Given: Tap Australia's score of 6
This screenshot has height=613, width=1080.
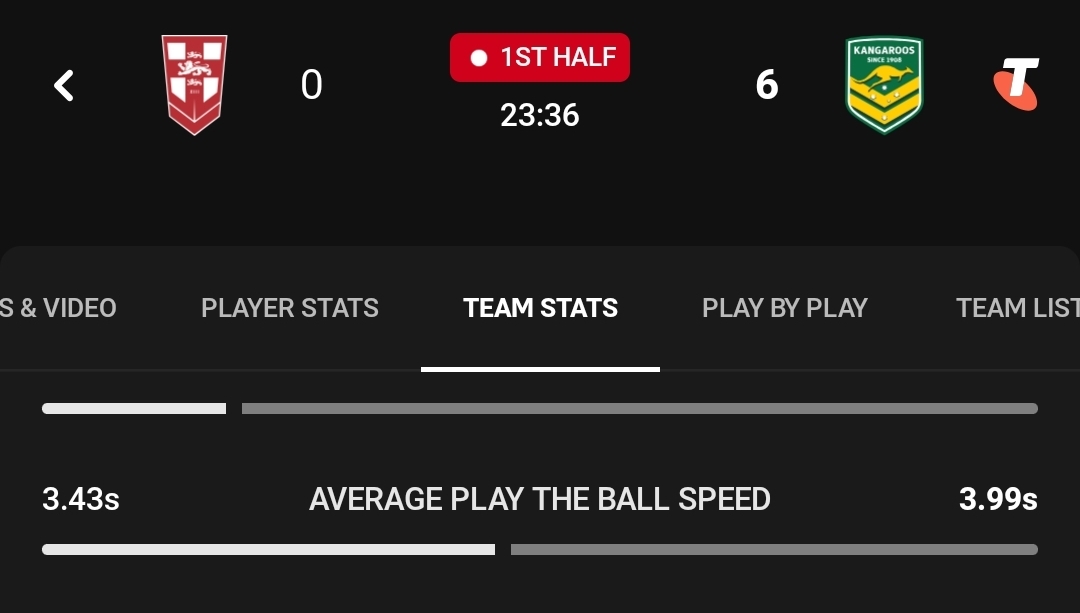Looking at the screenshot, I should pos(767,85).
